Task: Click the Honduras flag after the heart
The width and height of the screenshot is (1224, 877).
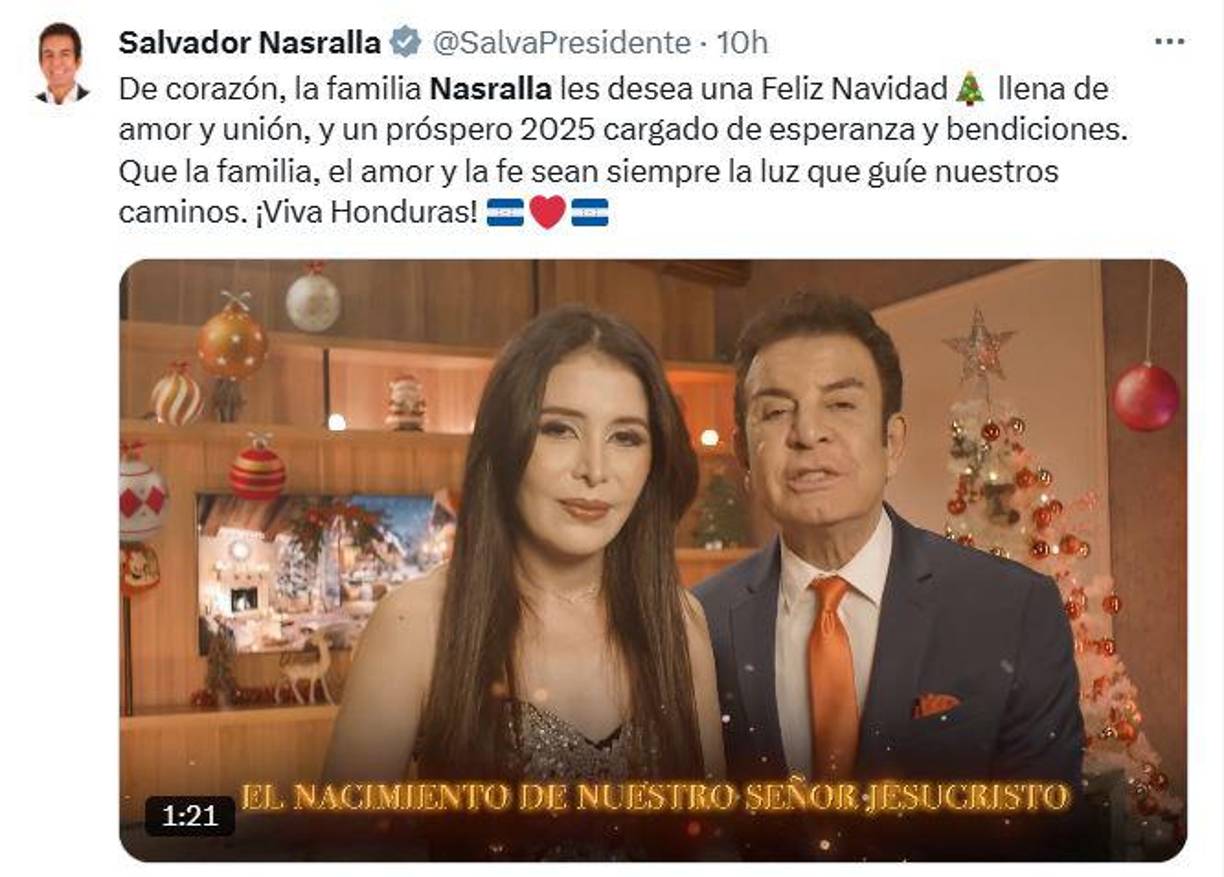Action: (590, 212)
